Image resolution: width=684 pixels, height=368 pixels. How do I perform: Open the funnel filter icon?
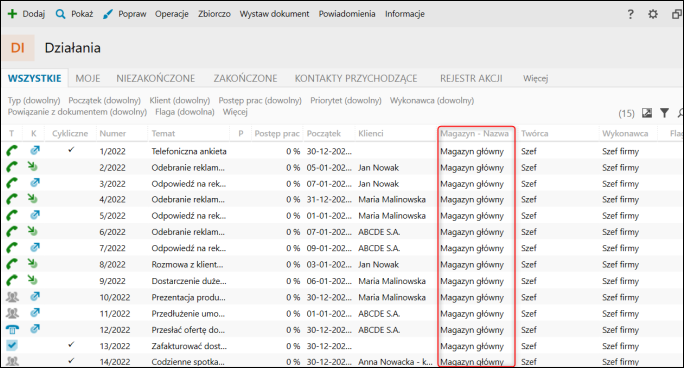pos(664,113)
